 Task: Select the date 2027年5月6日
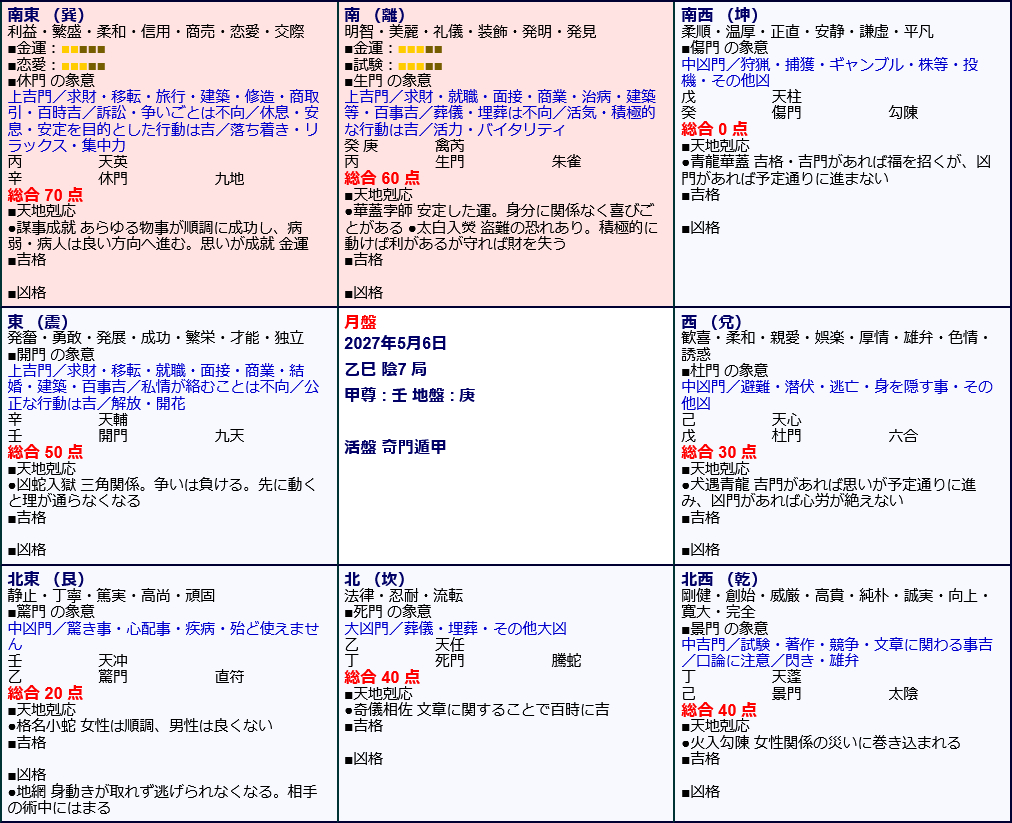(x=395, y=343)
